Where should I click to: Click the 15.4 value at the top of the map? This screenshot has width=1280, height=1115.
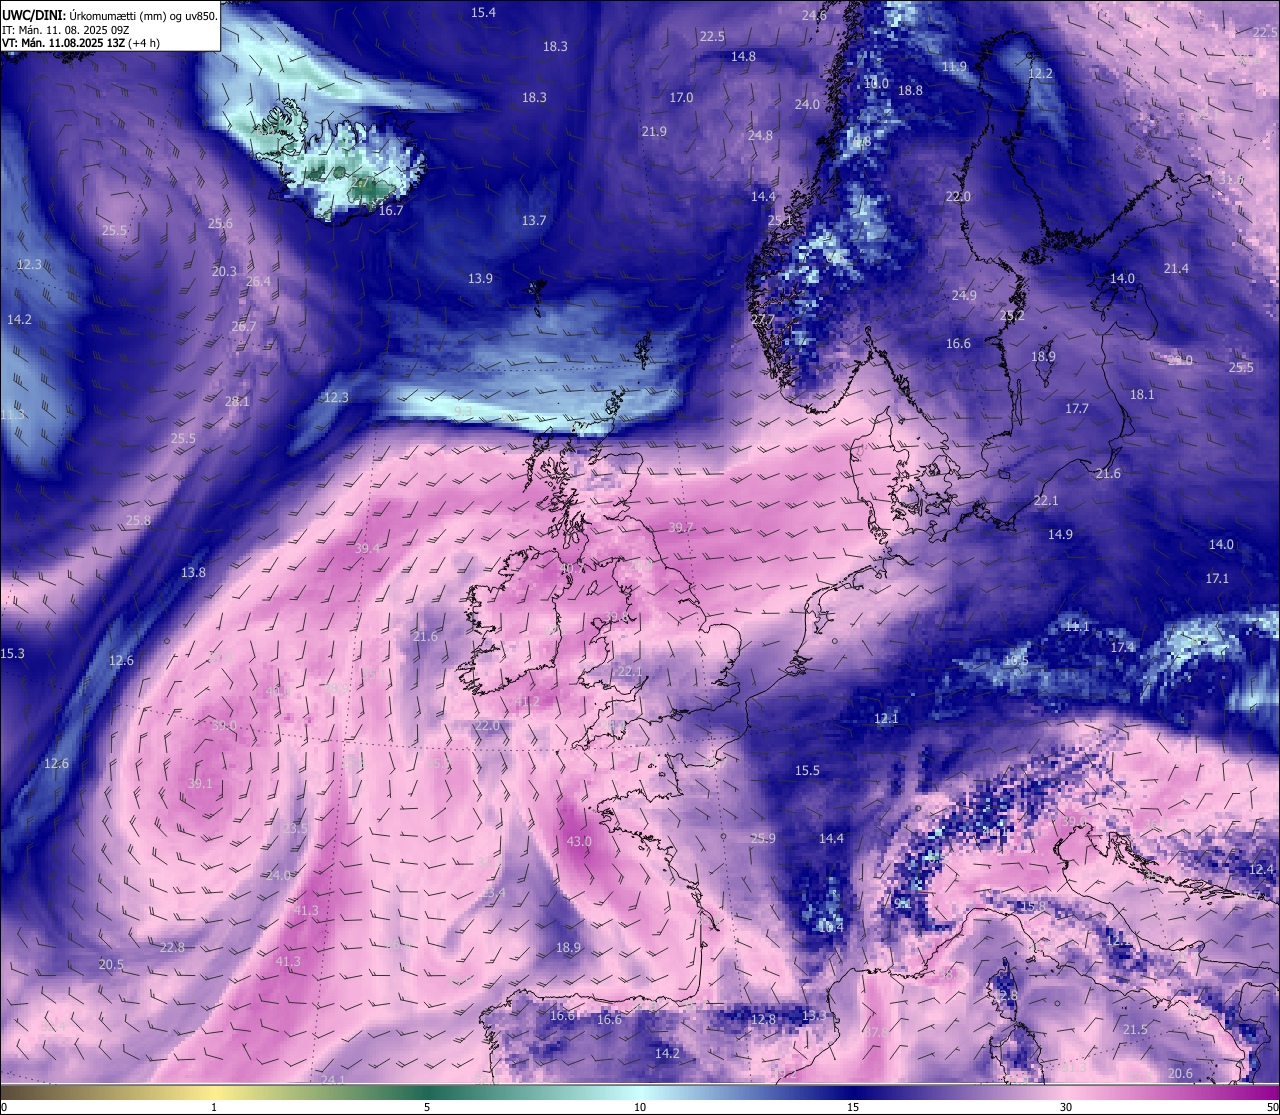(483, 12)
